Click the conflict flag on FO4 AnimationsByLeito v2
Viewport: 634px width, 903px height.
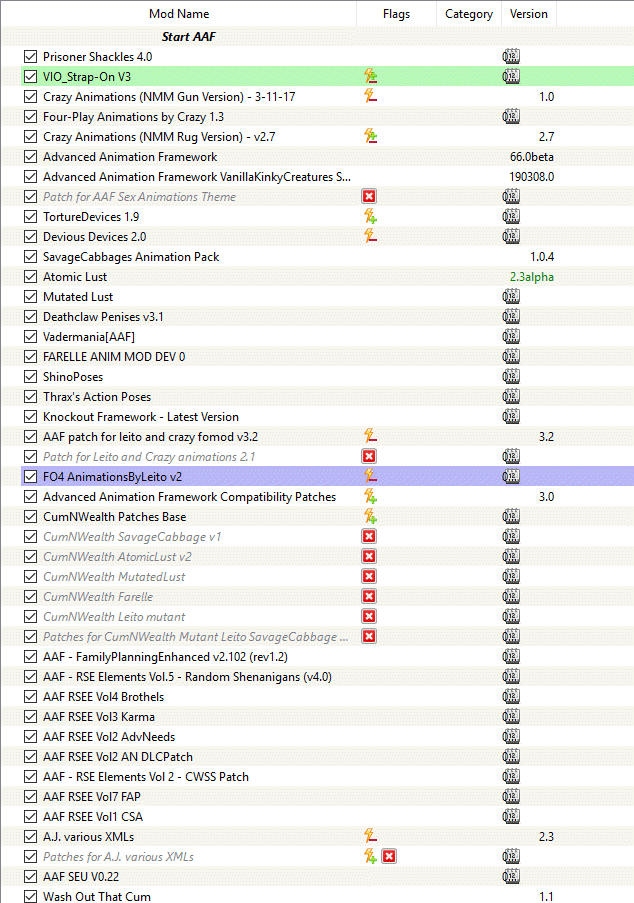pos(370,476)
